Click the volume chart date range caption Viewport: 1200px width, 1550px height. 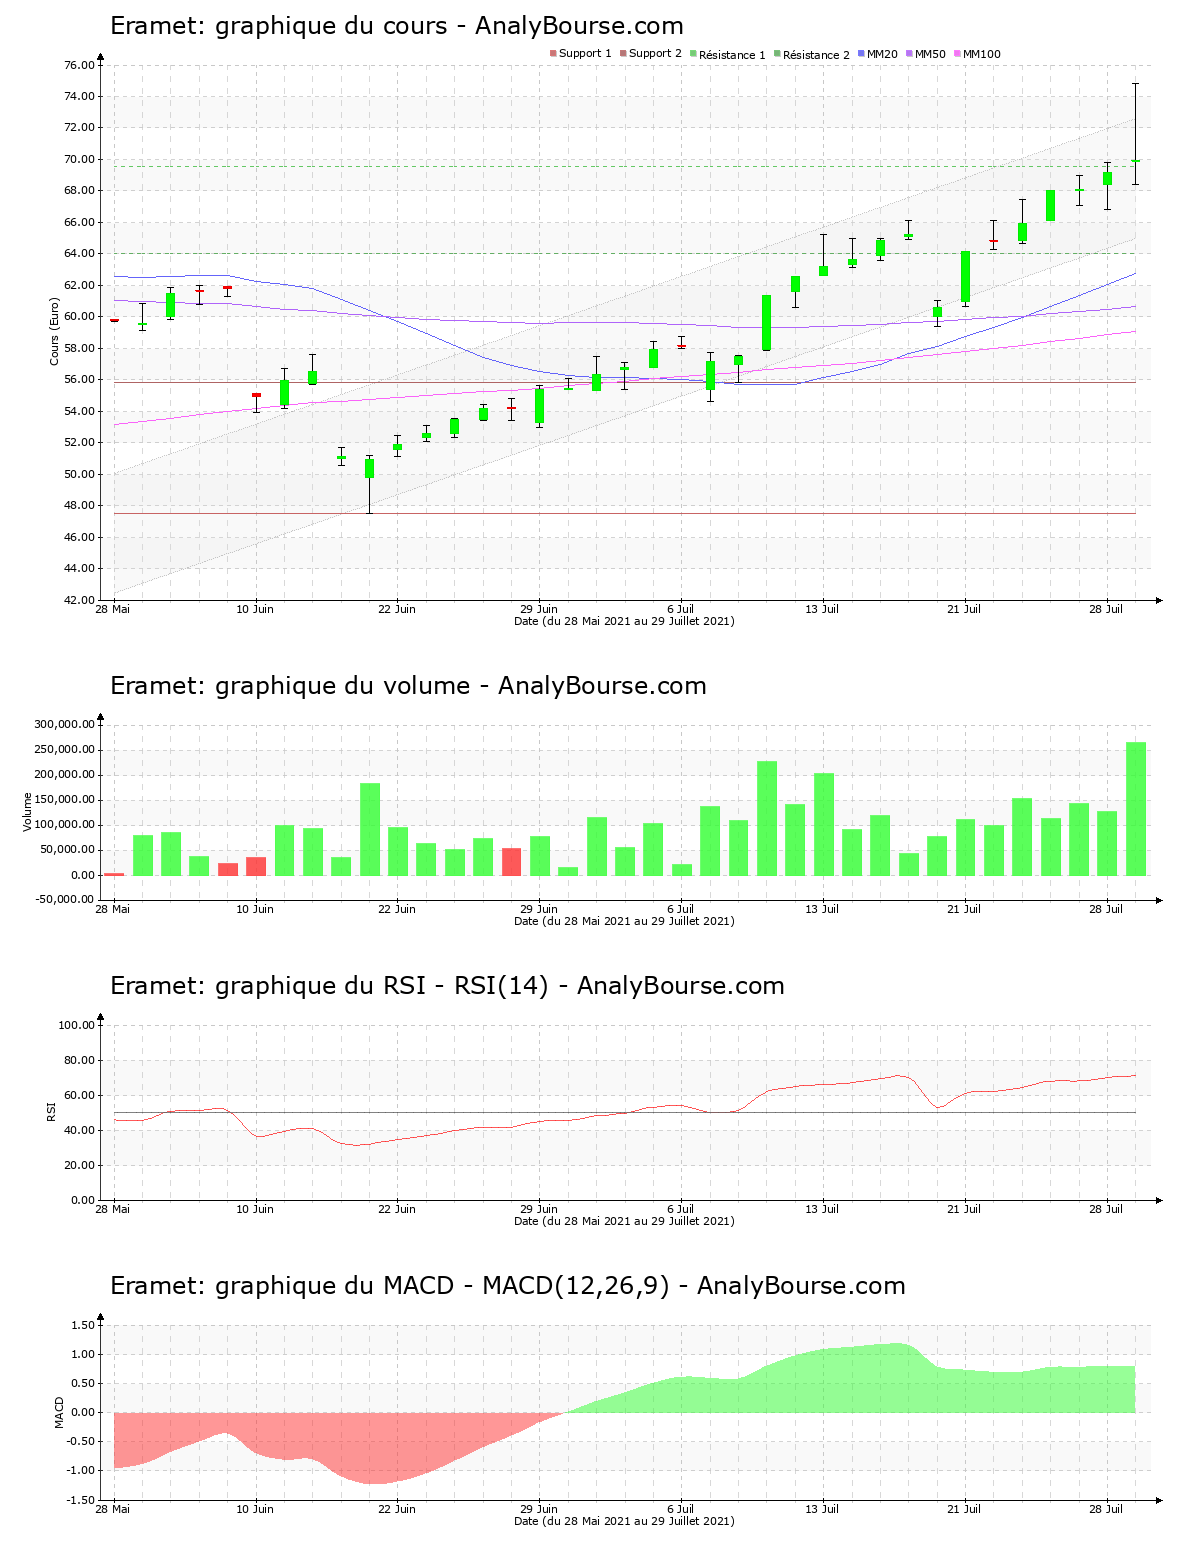pos(624,921)
